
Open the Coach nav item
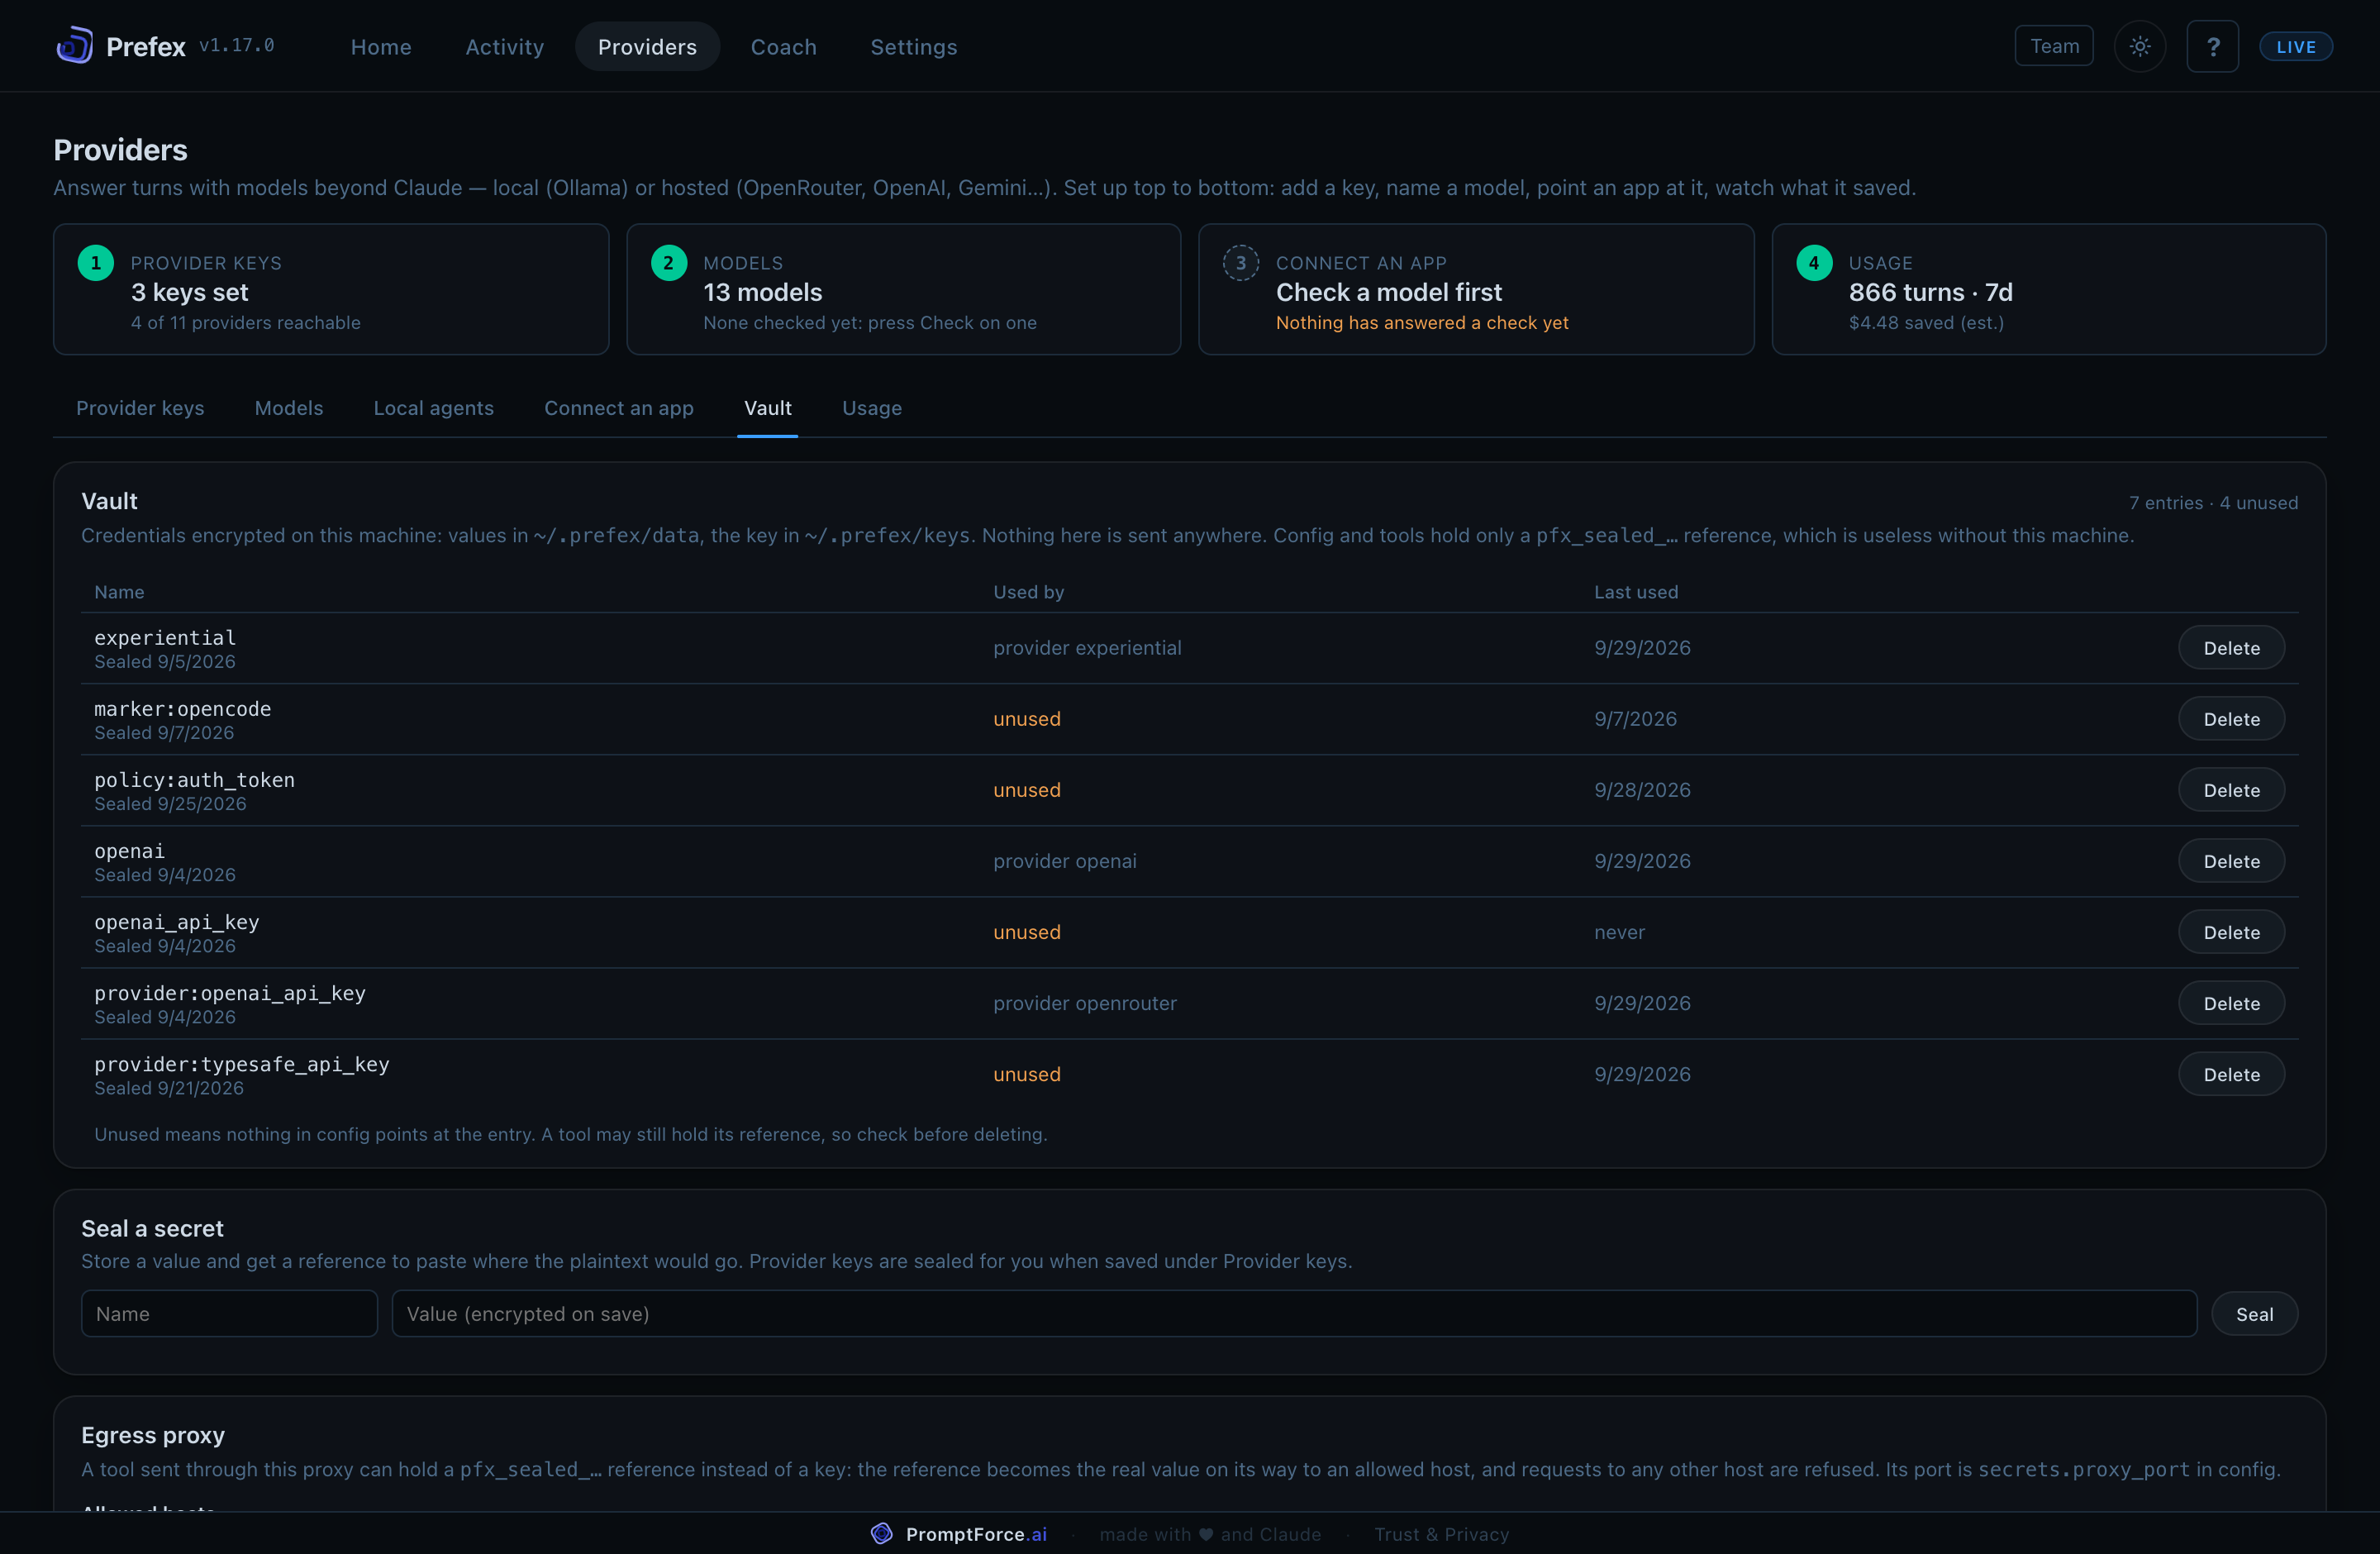pyautogui.click(x=784, y=46)
